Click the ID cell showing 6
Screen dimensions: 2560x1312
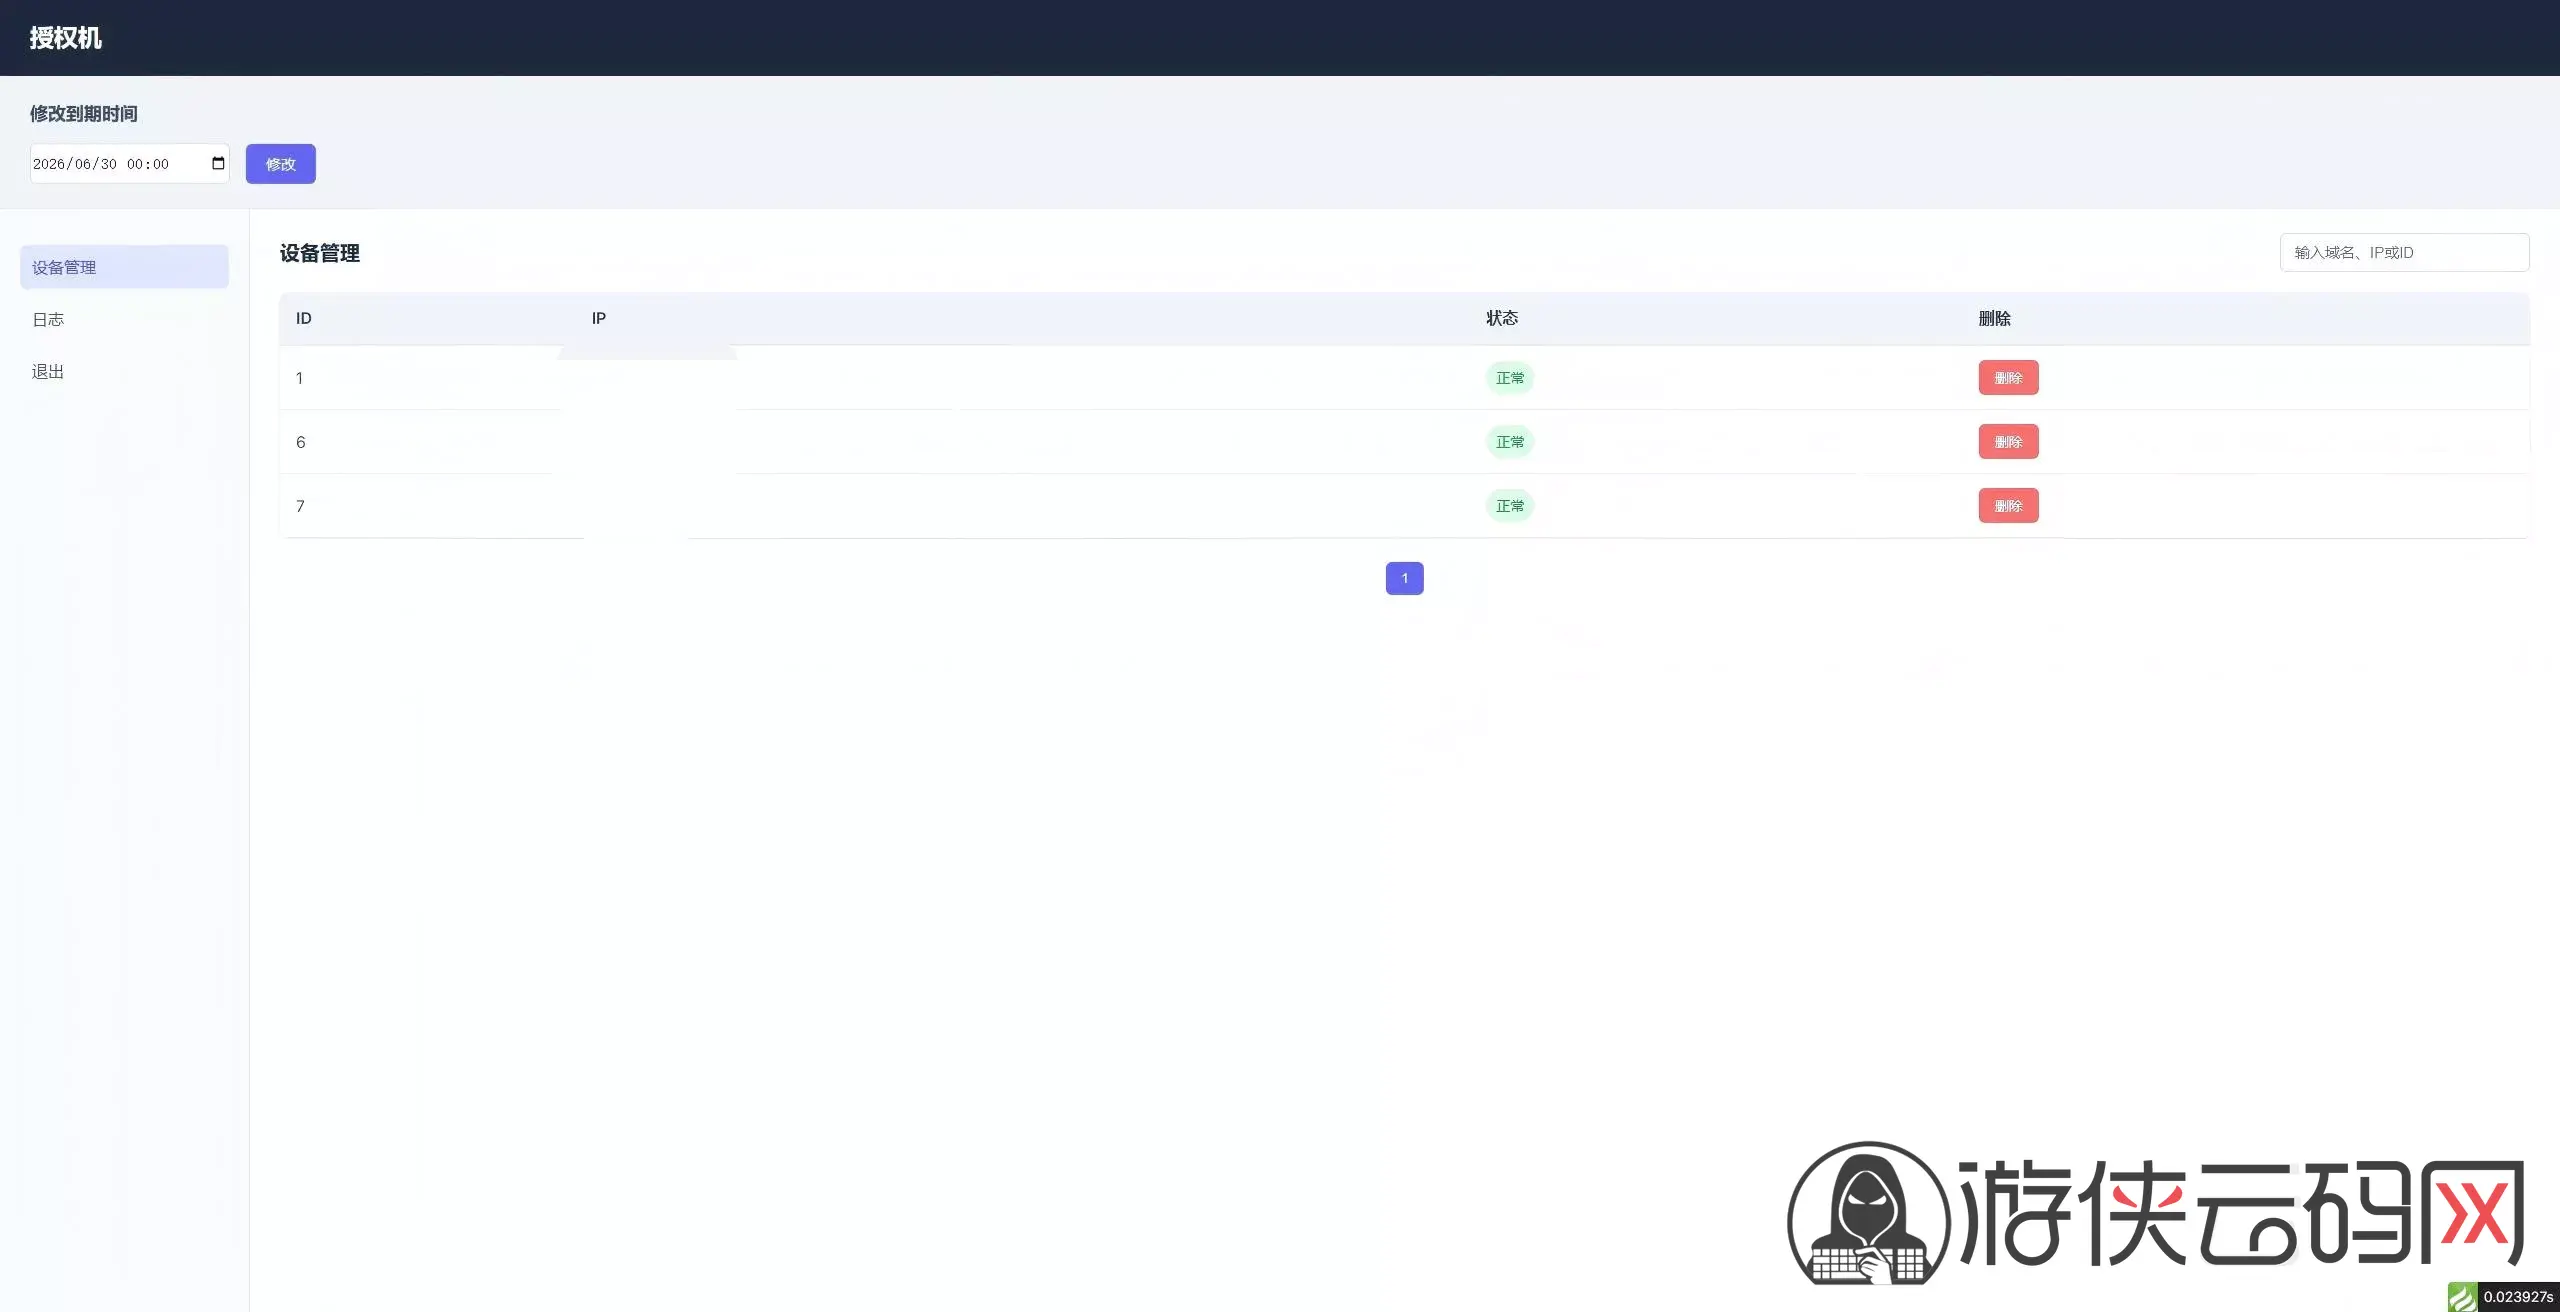pyautogui.click(x=300, y=442)
